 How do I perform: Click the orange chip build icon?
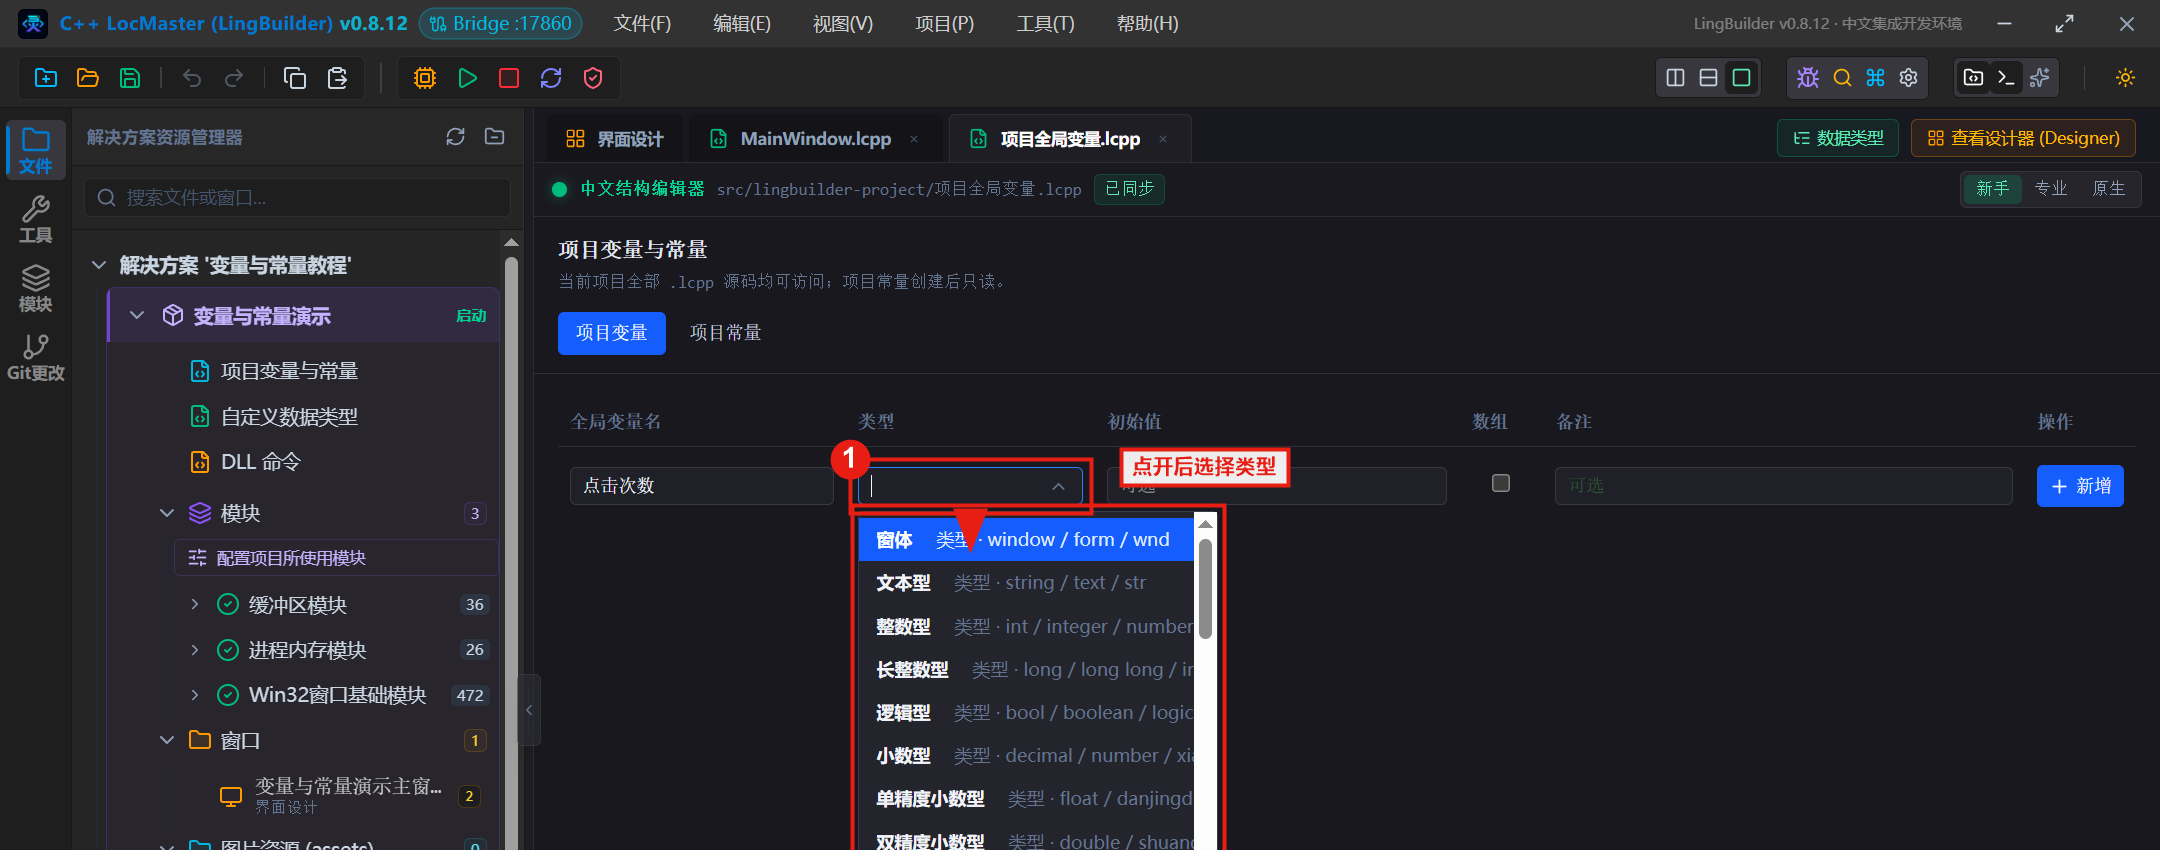point(425,78)
